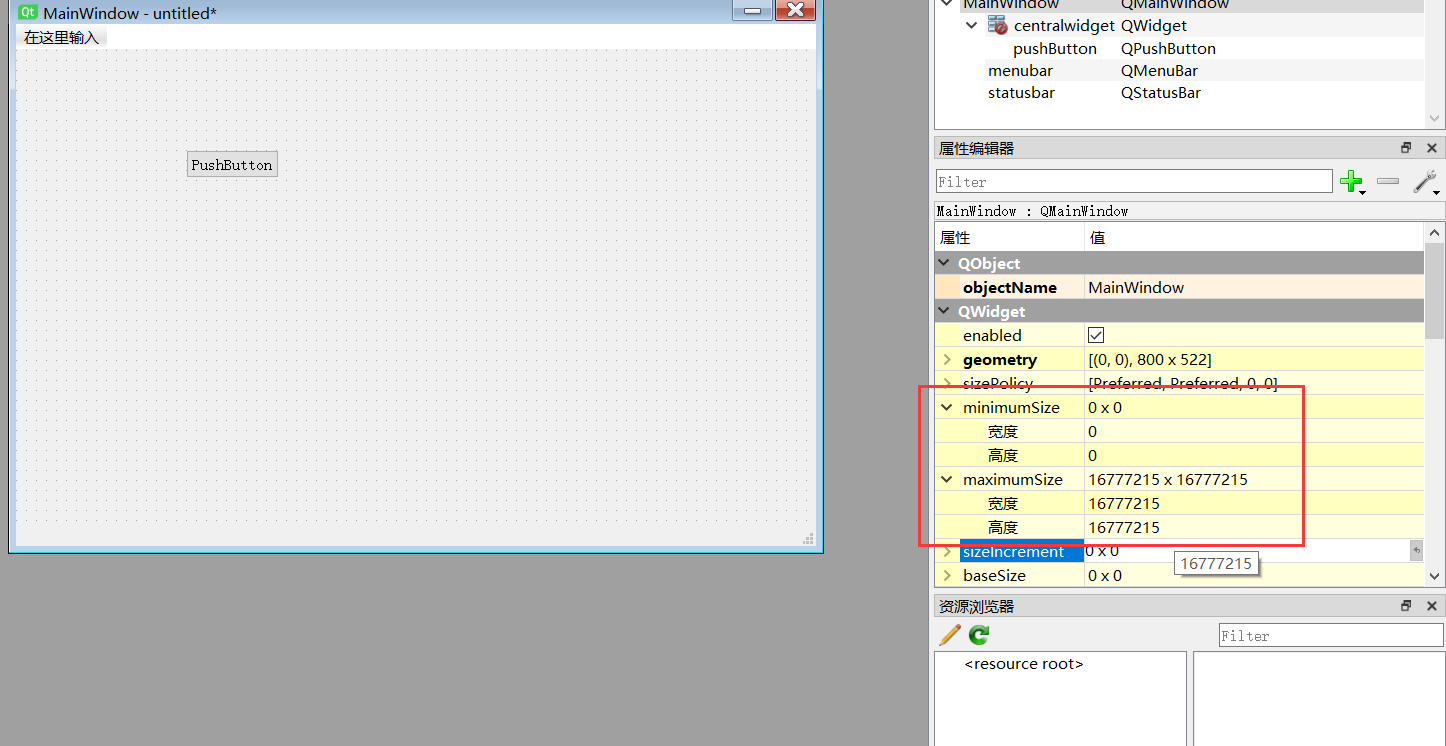The height and width of the screenshot is (746, 1446).
Task: Click the remove dynamic property minus icon
Action: [1388, 181]
